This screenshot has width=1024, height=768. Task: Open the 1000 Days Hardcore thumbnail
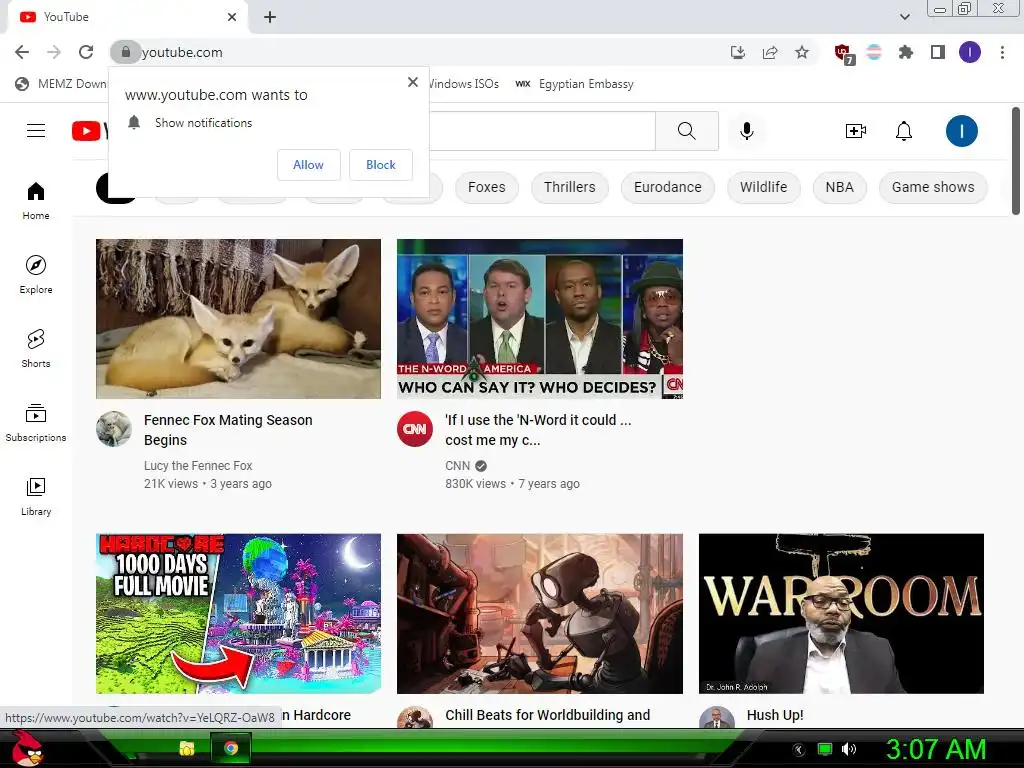point(238,613)
